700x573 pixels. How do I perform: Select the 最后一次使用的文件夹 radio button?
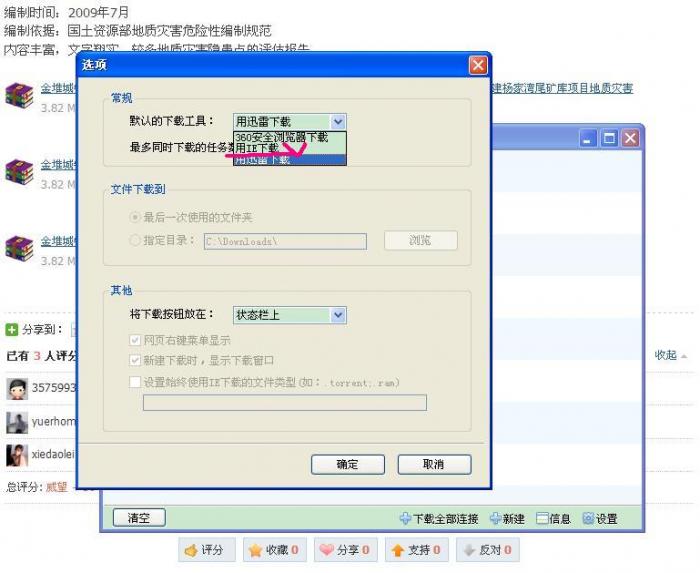[x=135, y=217]
